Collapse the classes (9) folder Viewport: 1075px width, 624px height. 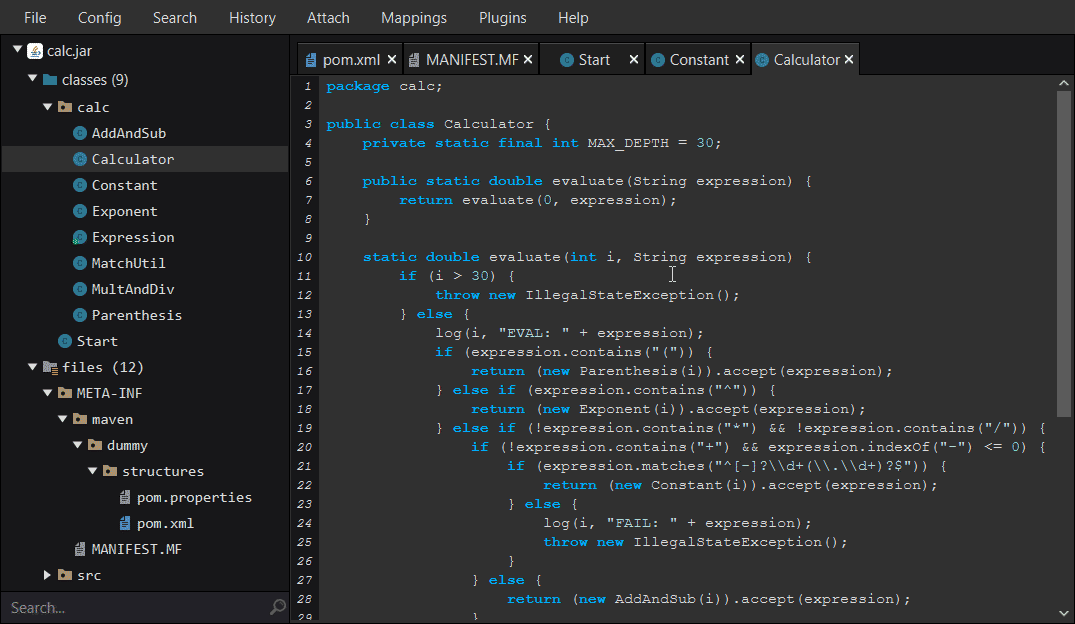tap(32, 79)
